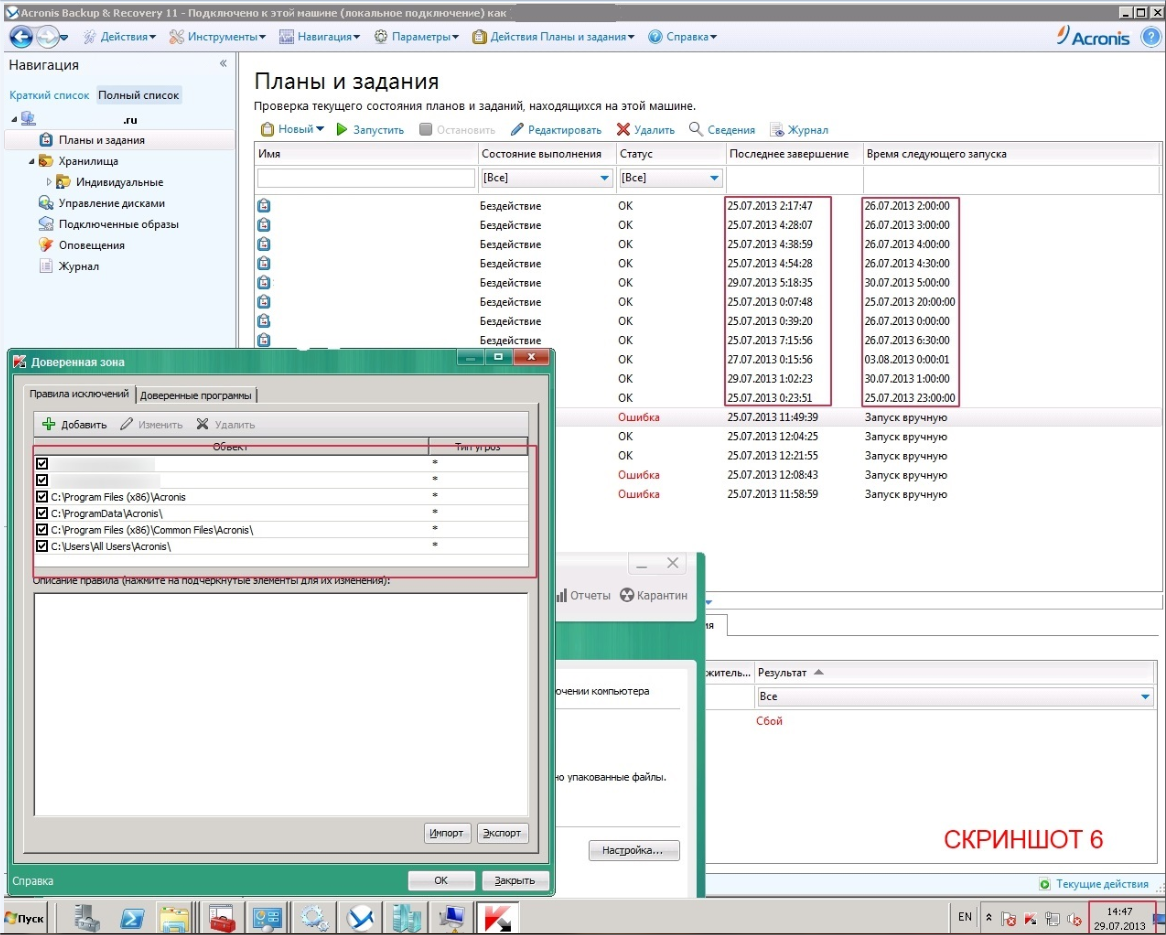
Task: Expand the Result (Результат) filter dropdown
Action: tap(1145, 696)
